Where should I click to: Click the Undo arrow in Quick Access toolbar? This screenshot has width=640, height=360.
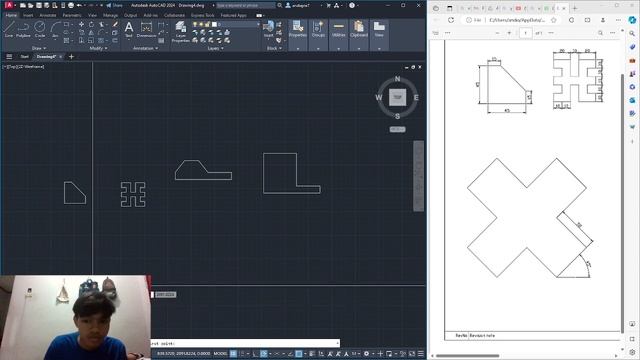tap(80, 6)
